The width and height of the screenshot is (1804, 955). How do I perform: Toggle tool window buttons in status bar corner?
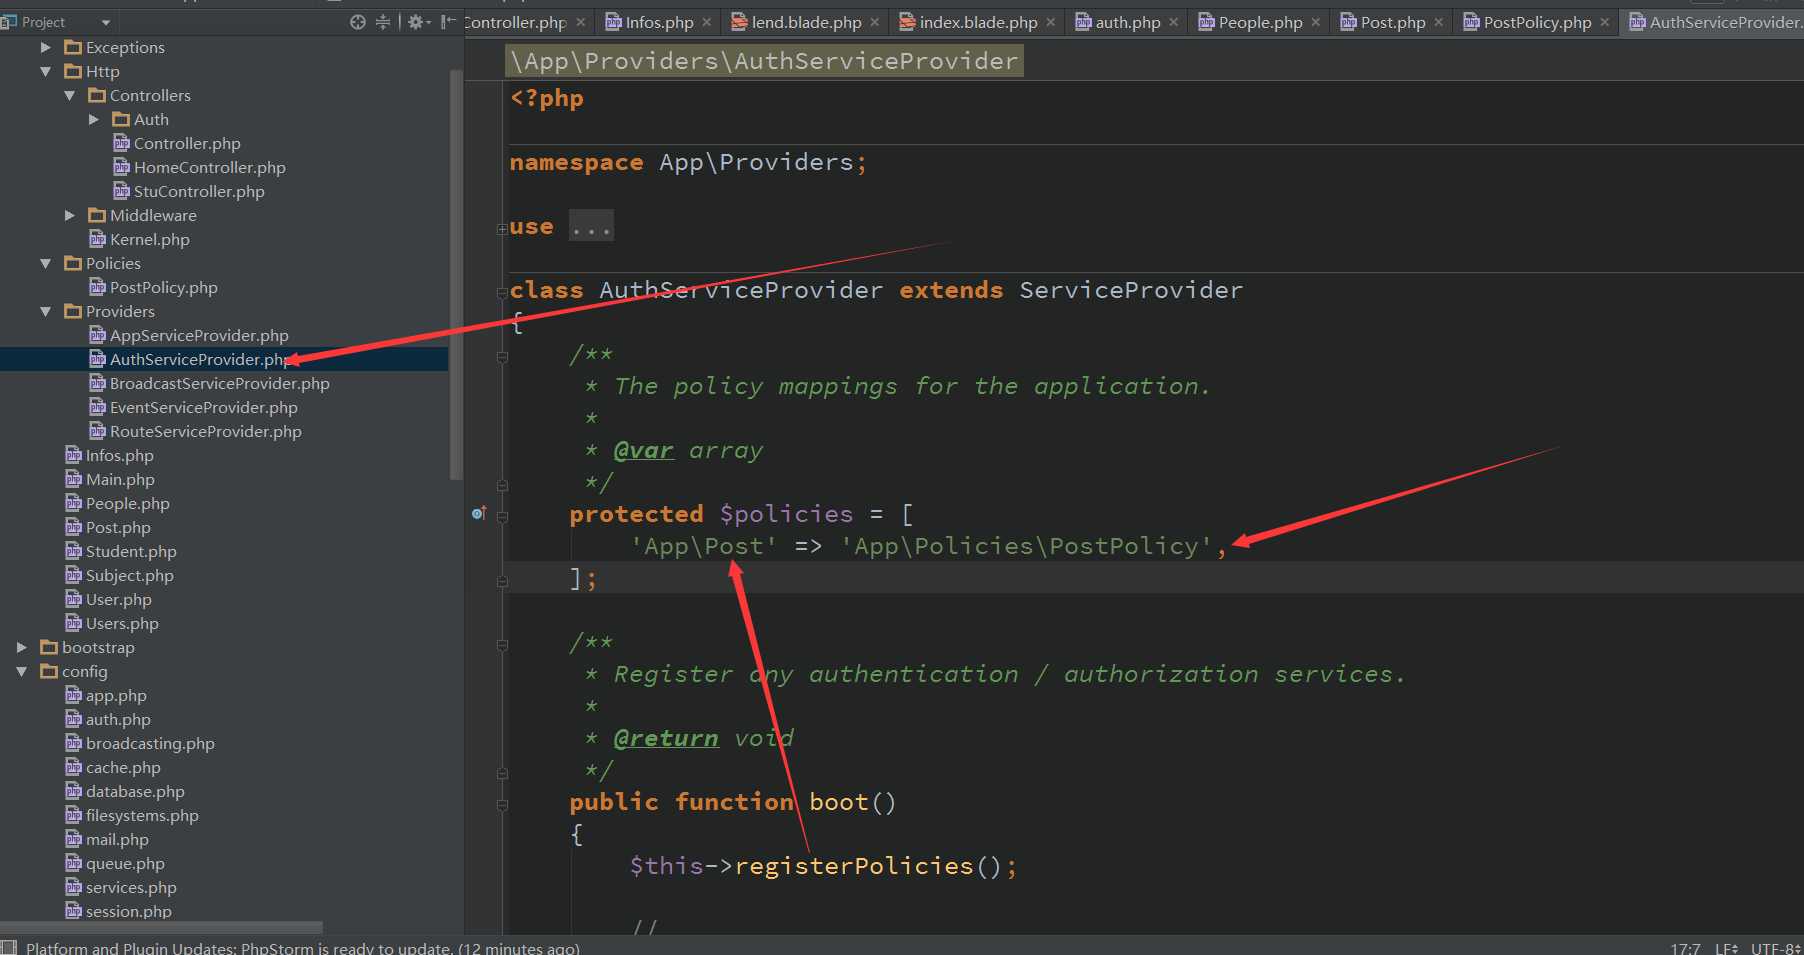tap(9, 947)
